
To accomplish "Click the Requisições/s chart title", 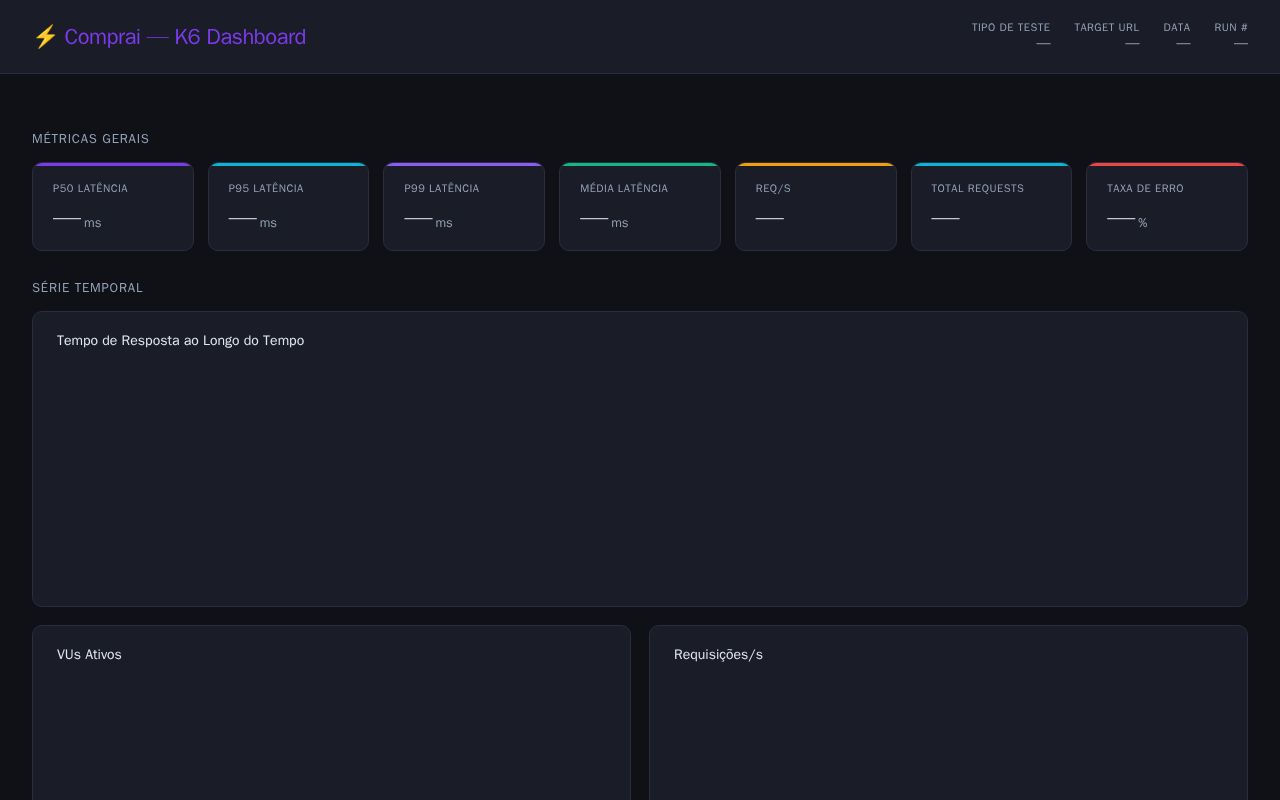I will [718, 655].
